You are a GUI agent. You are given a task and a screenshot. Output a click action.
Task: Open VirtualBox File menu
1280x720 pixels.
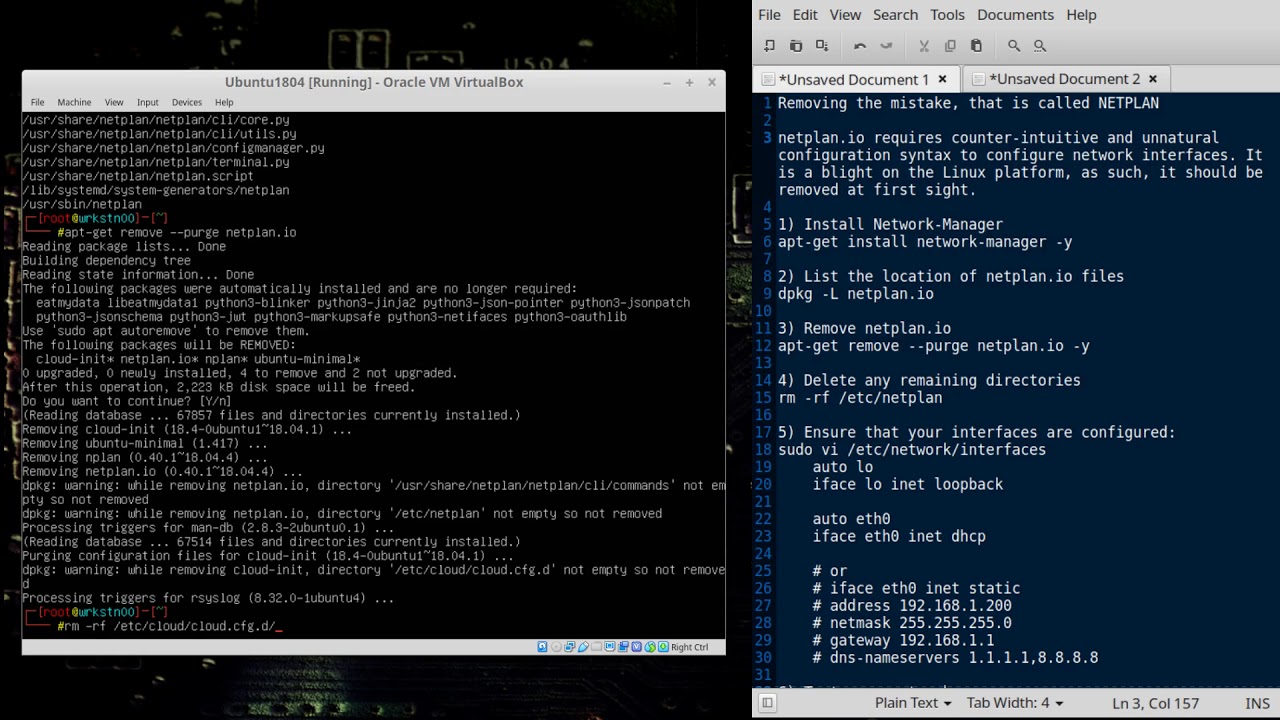(37, 102)
